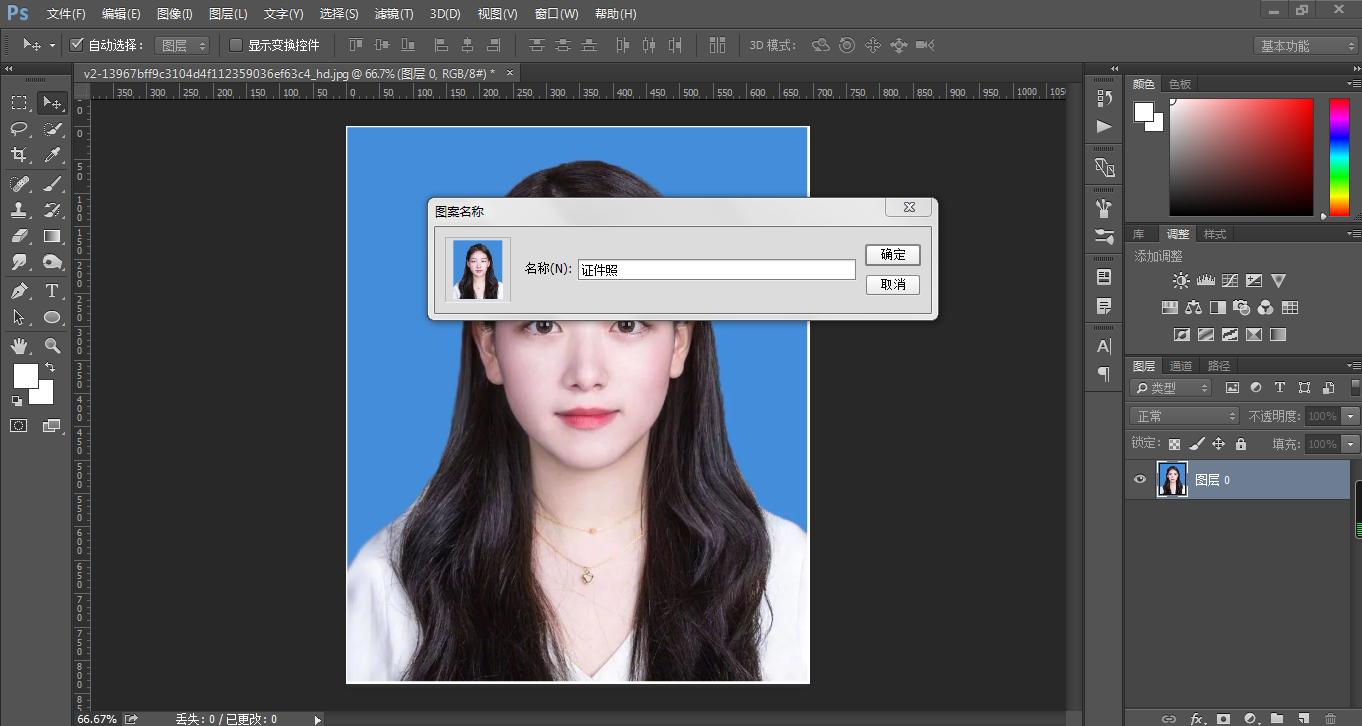The image size is (1362, 726).
Task: Select the Horizontal Type tool
Action: pyautogui.click(x=52, y=291)
